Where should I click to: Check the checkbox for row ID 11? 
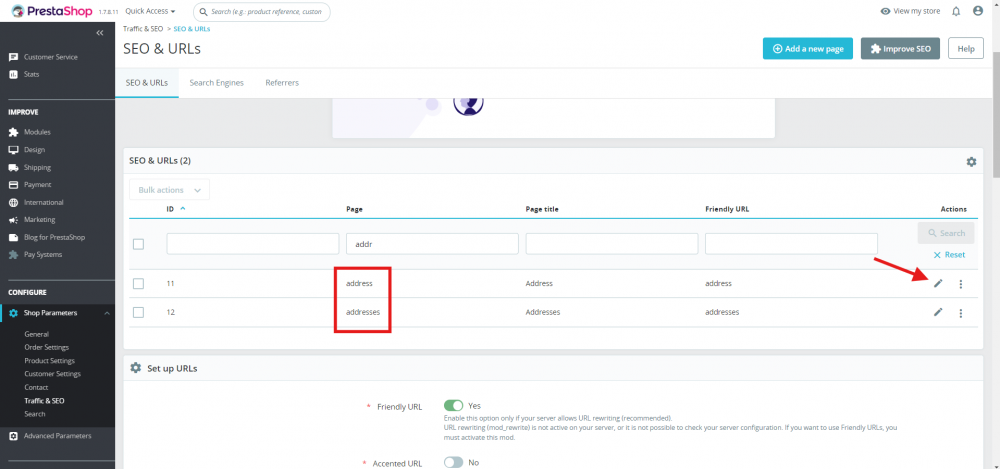pyautogui.click(x=138, y=283)
